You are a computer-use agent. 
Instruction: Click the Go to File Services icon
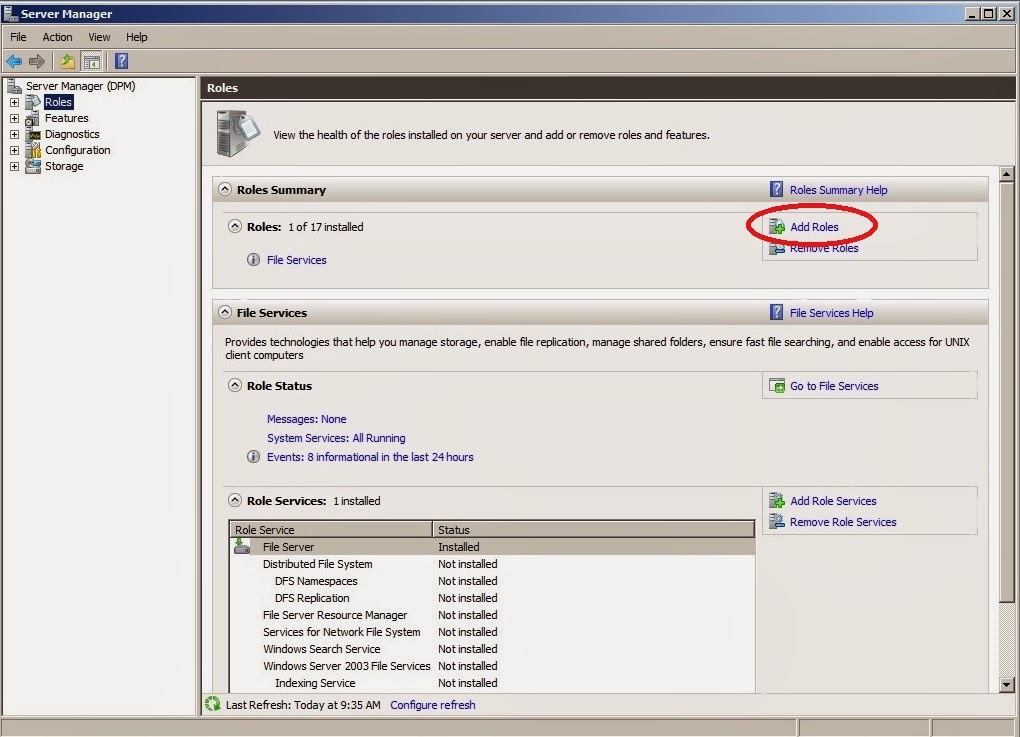click(777, 386)
